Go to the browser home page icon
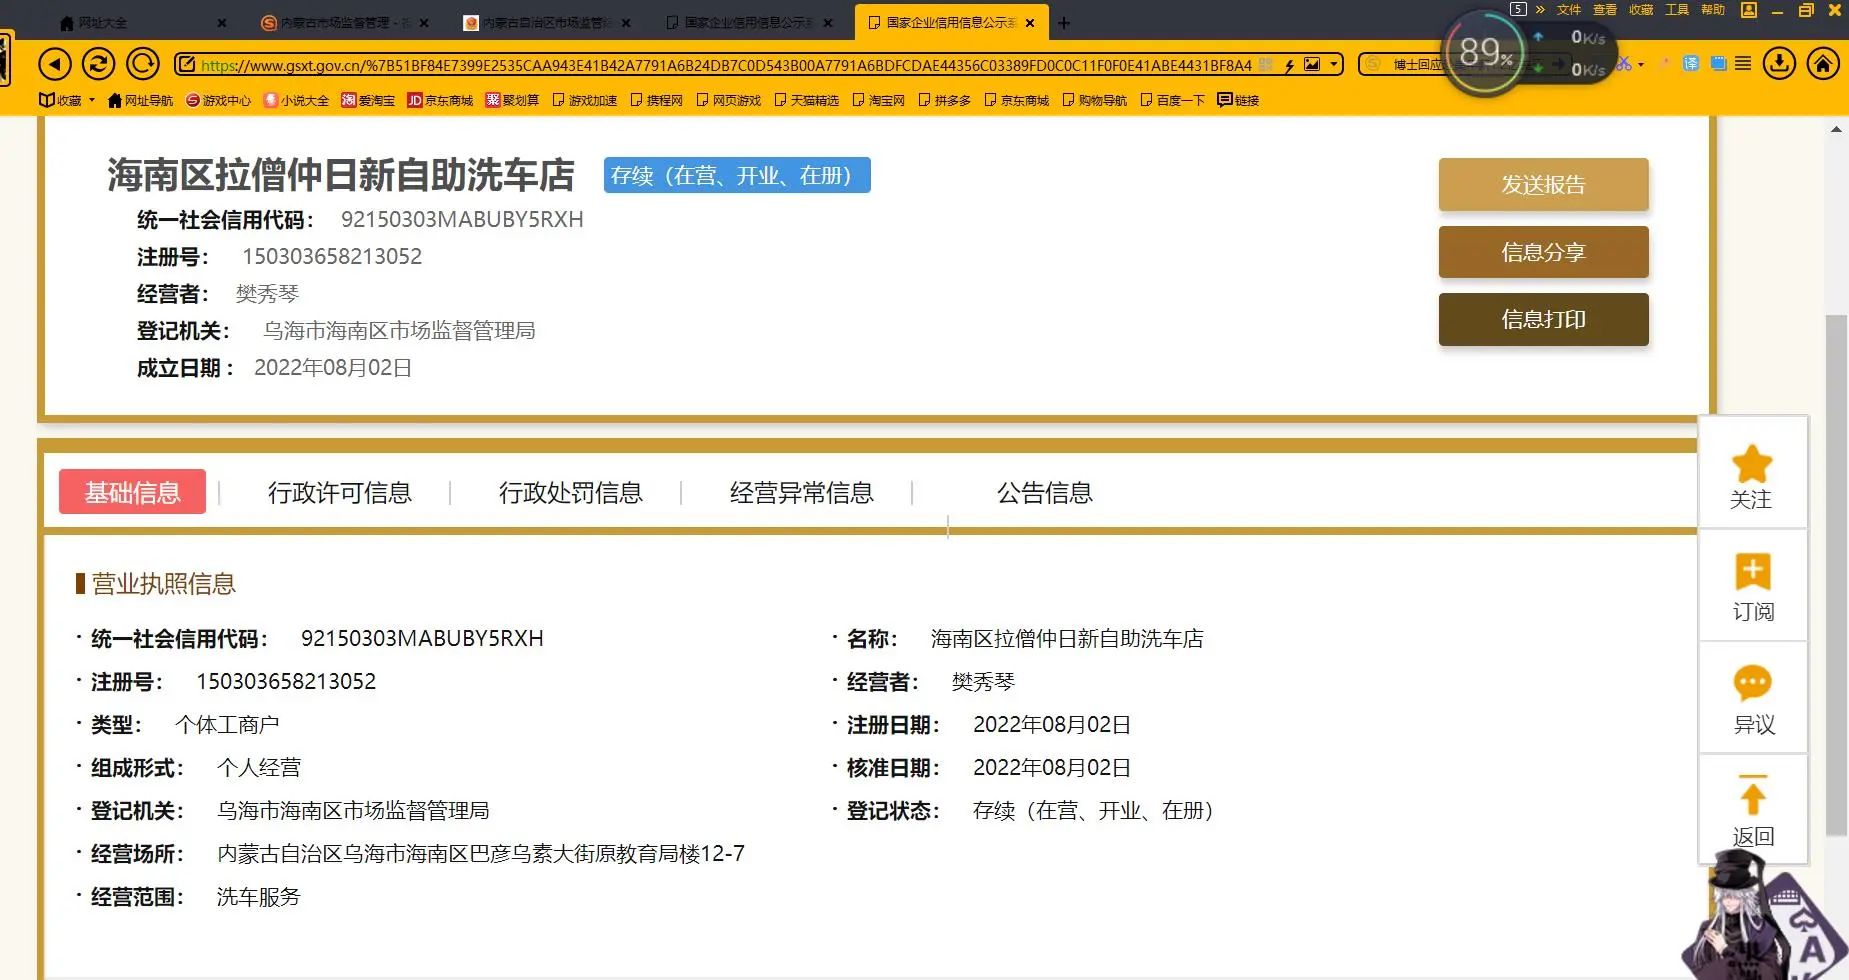Viewport: 1849px width, 980px height. click(x=1823, y=64)
